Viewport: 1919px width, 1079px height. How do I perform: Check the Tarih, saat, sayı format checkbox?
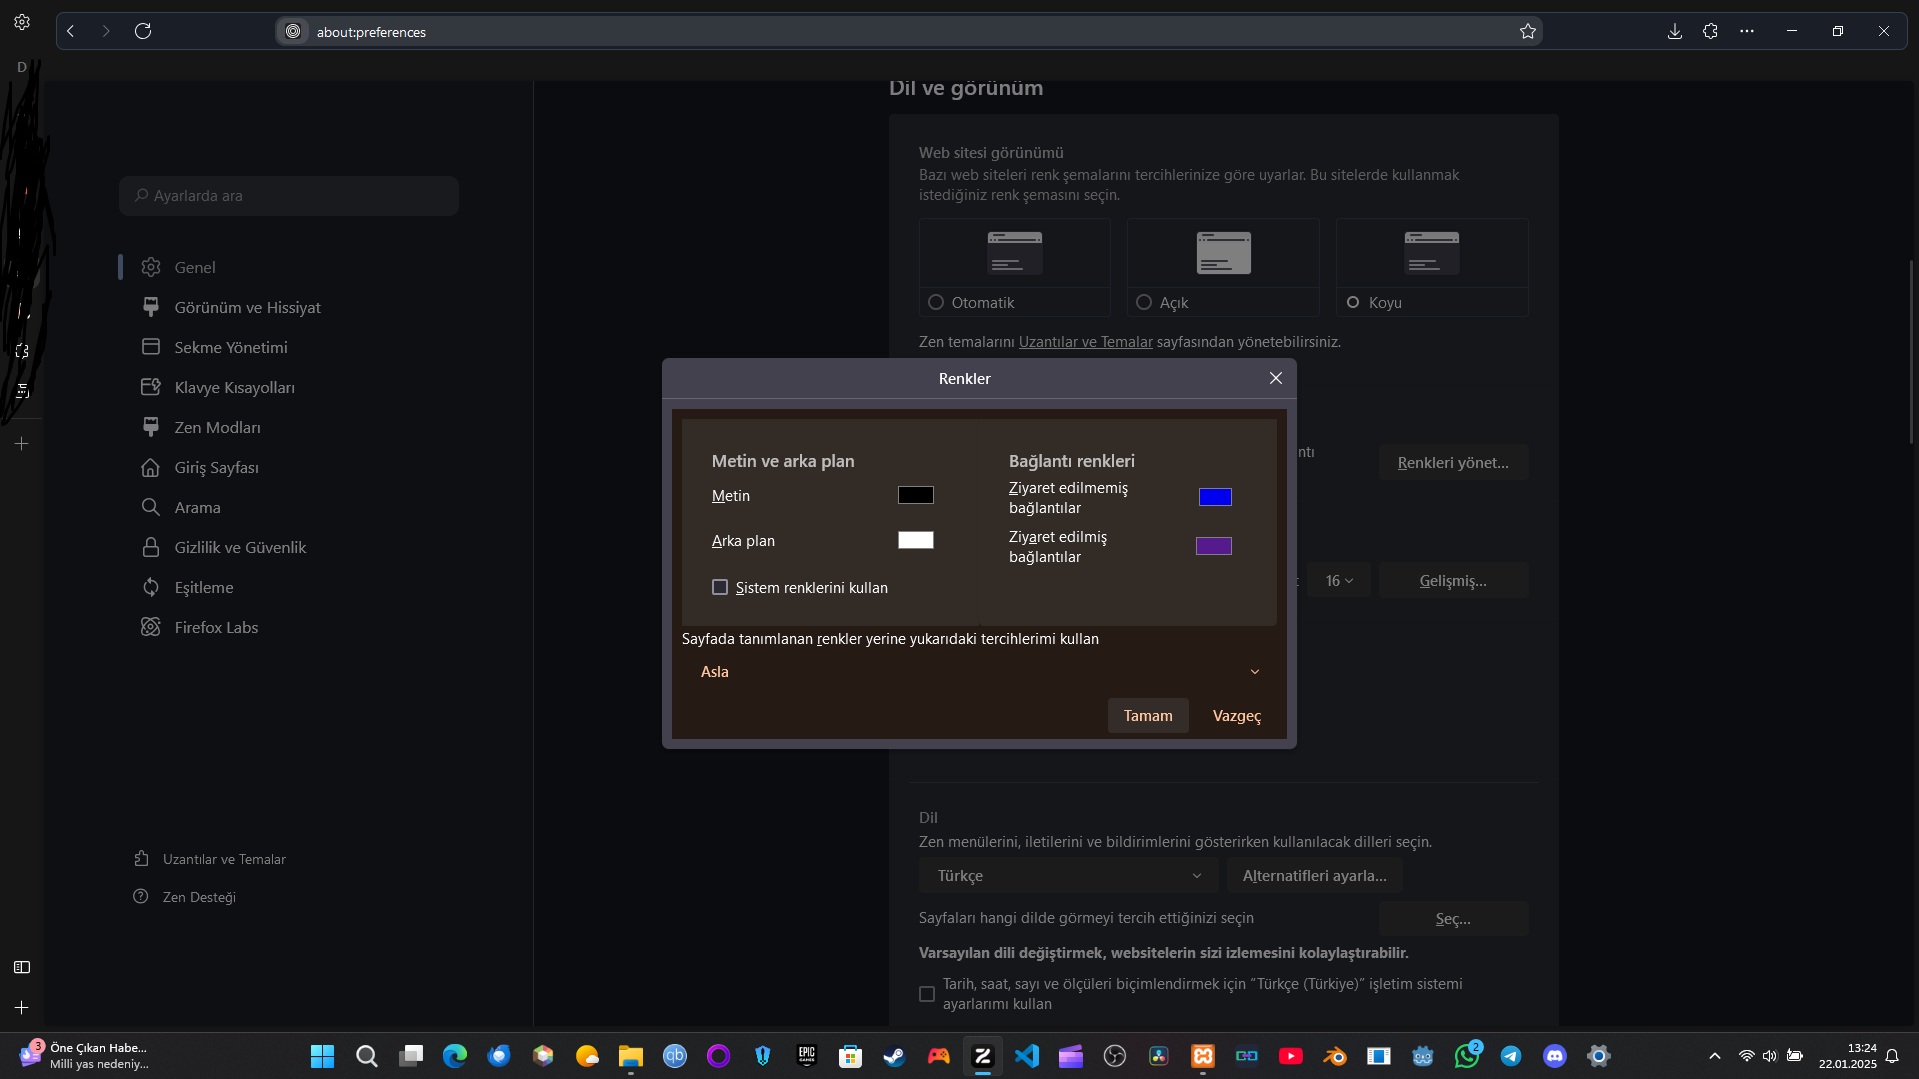(x=927, y=994)
